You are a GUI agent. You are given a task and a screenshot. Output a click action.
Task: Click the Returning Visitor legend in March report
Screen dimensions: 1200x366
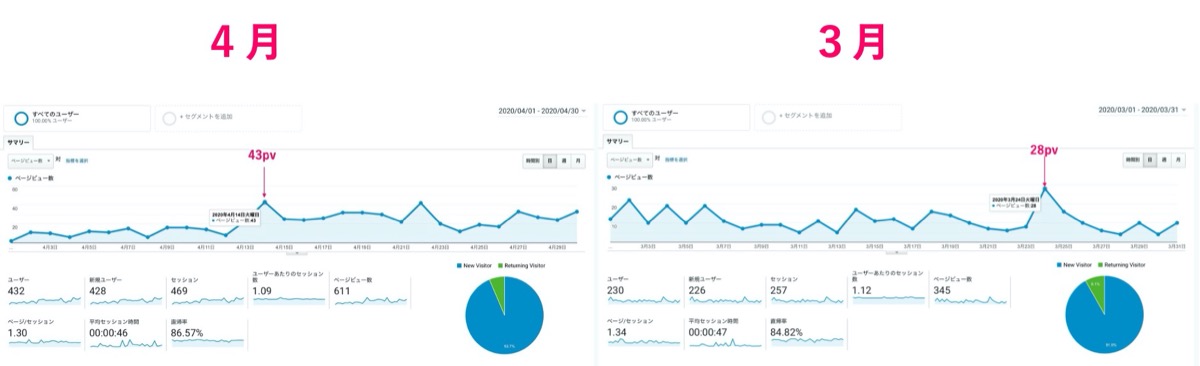[1120, 265]
